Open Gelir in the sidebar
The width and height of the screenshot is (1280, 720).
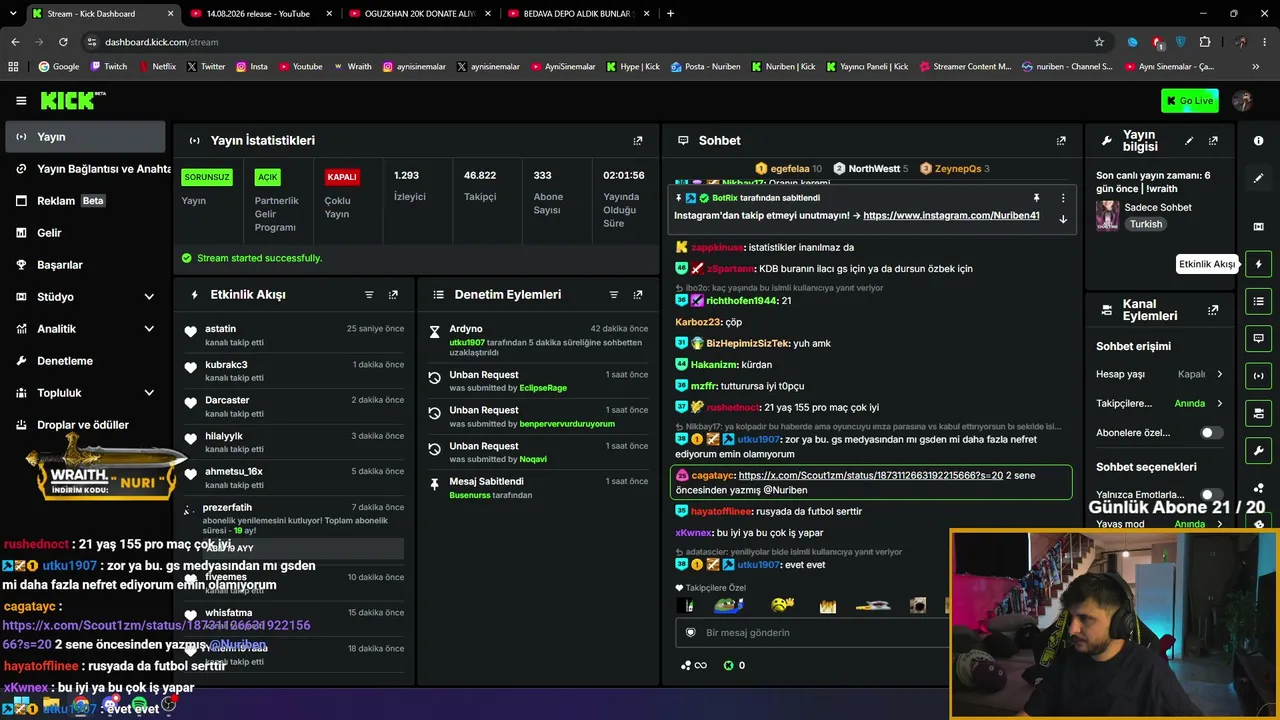pos(85,233)
